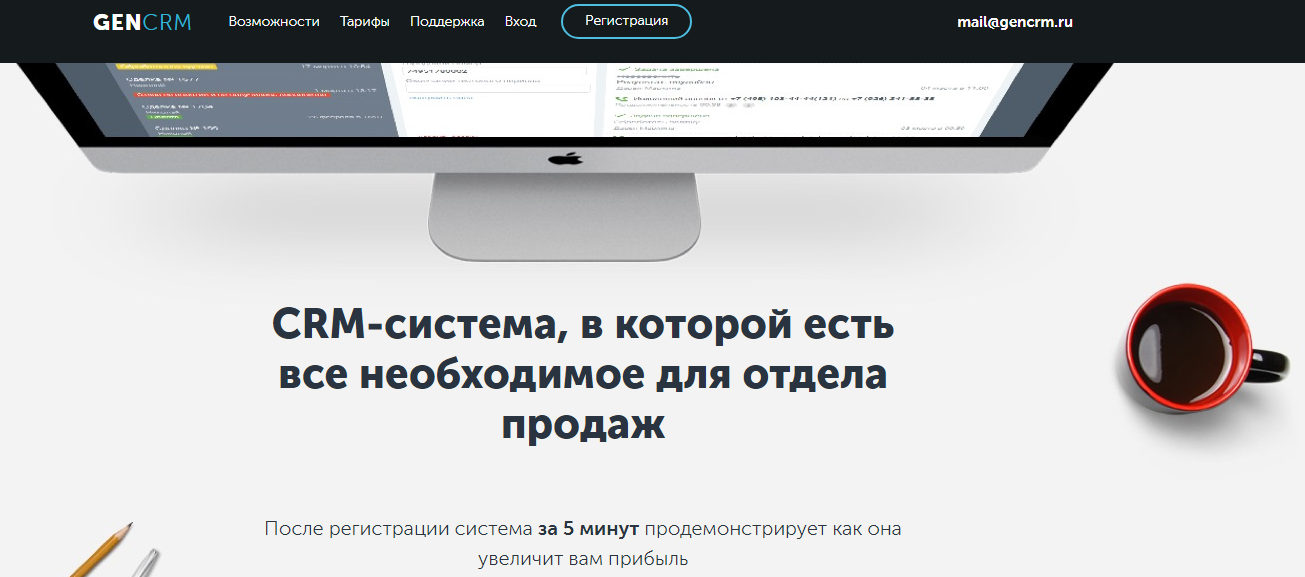Open the Возможности navigation item
The width and height of the screenshot is (1305, 577).
274,20
